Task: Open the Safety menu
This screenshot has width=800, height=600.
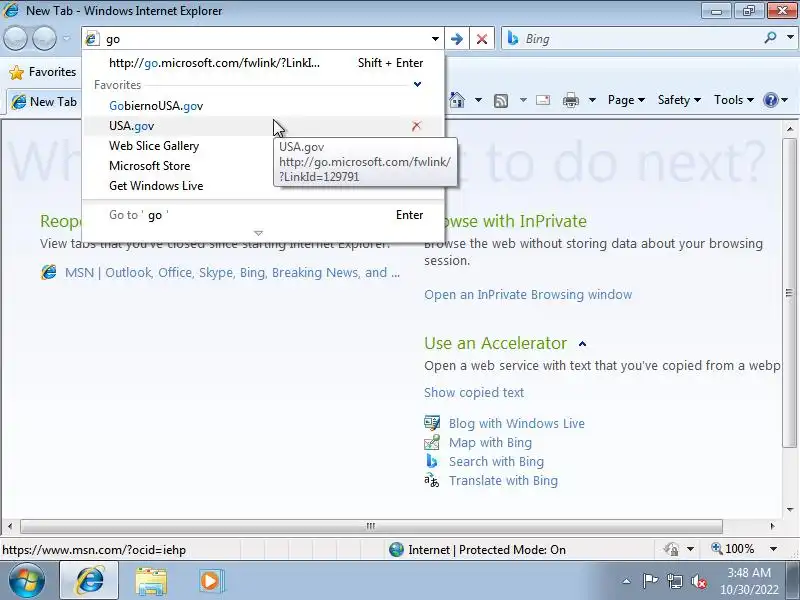Action: (679, 100)
